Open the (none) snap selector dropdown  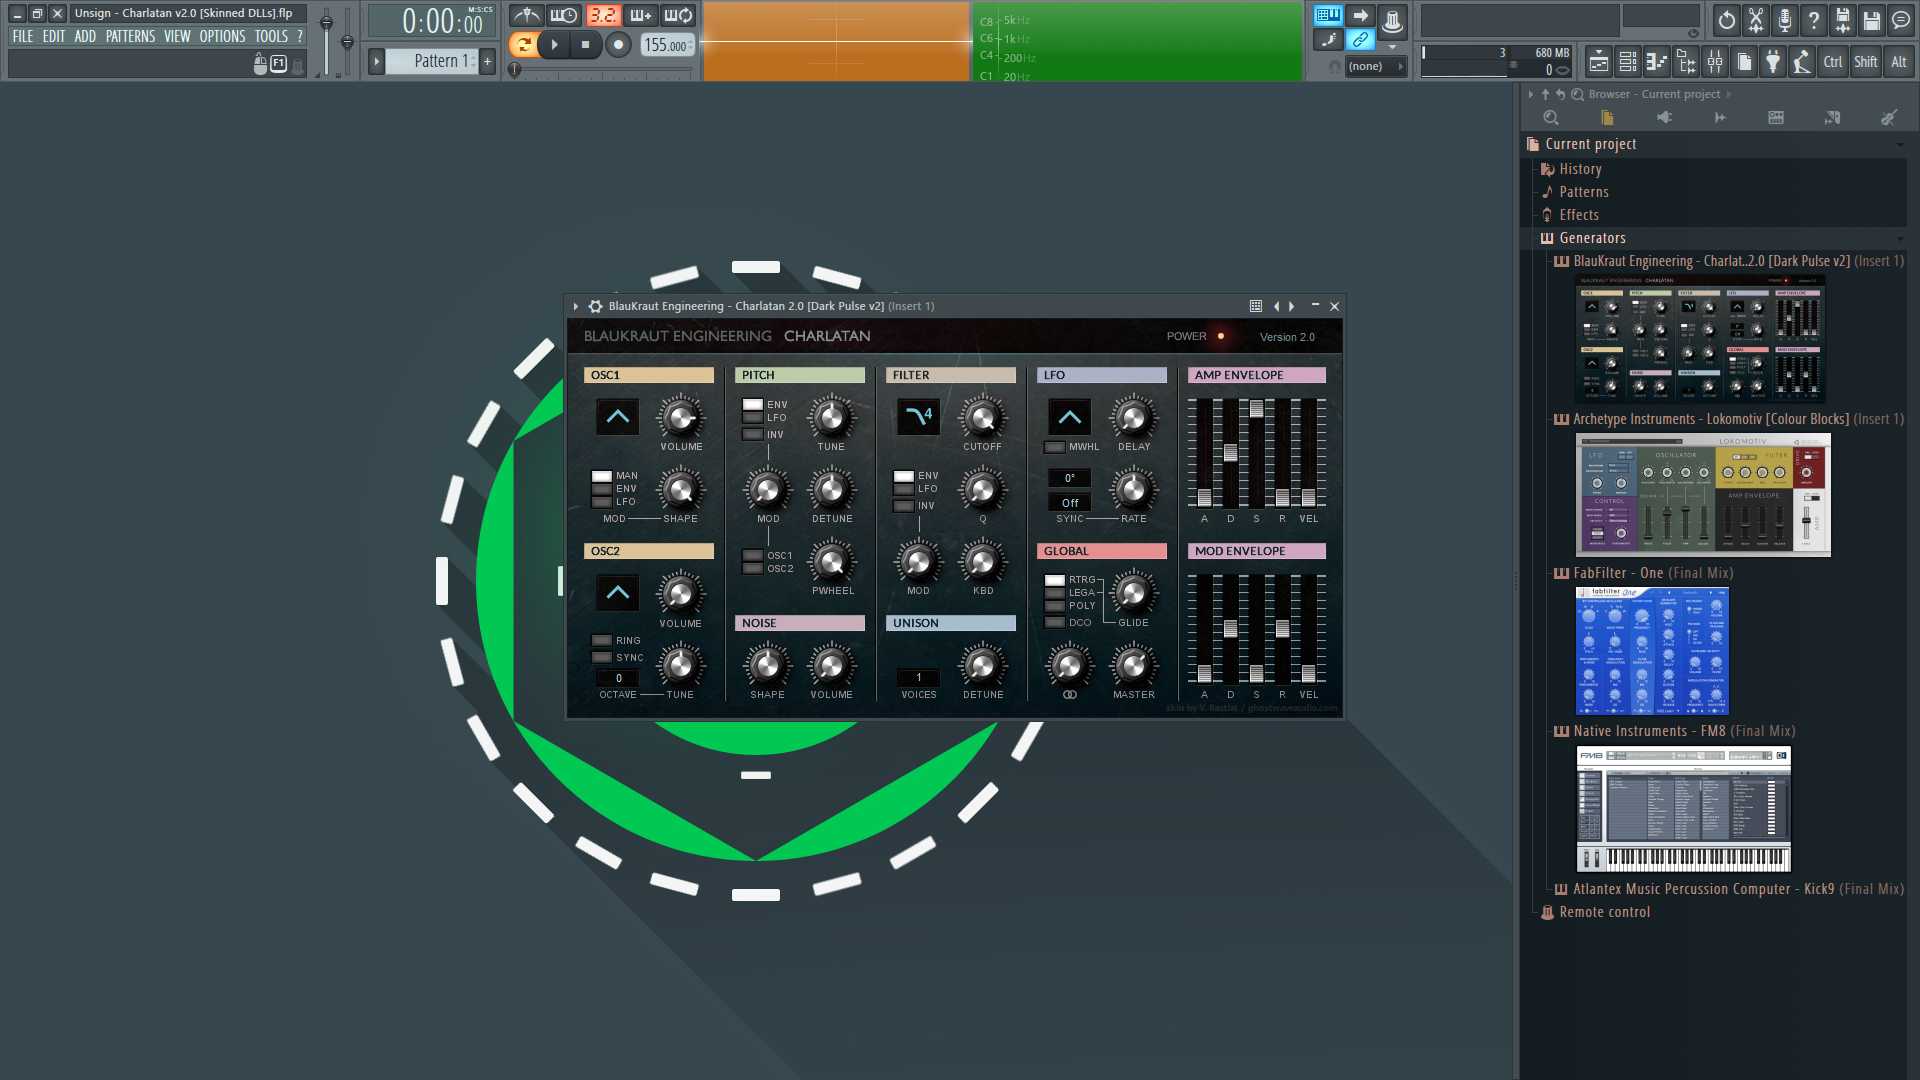[x=1376, y=66]
